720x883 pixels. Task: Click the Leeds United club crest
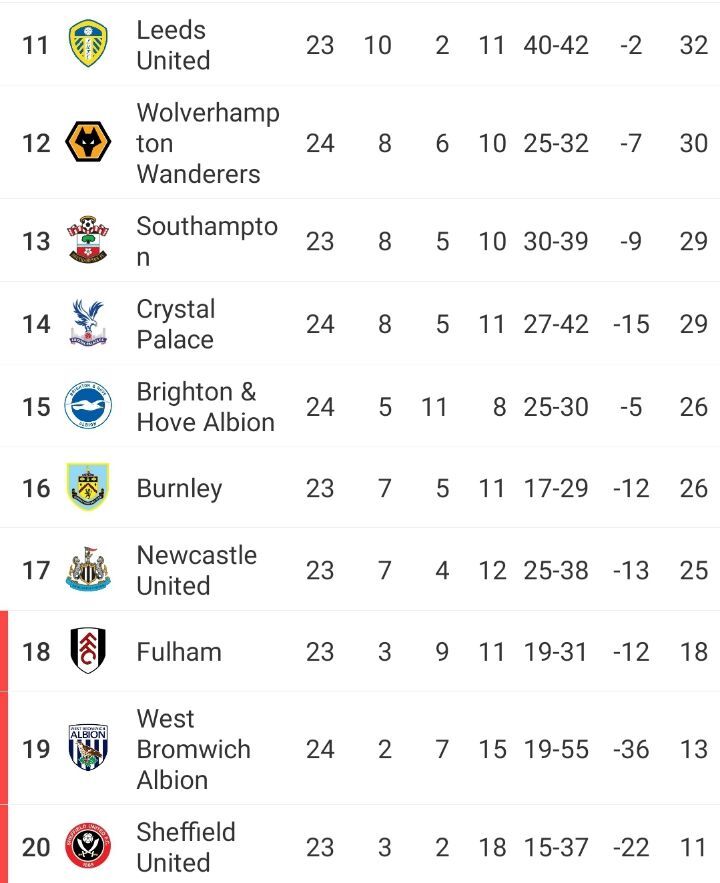(x=88, y=45)
